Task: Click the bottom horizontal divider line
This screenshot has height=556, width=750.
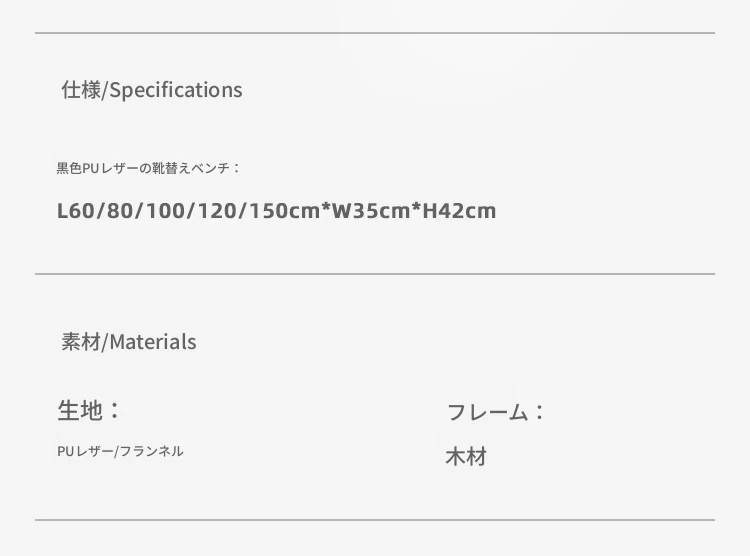Action: (375, 520)
